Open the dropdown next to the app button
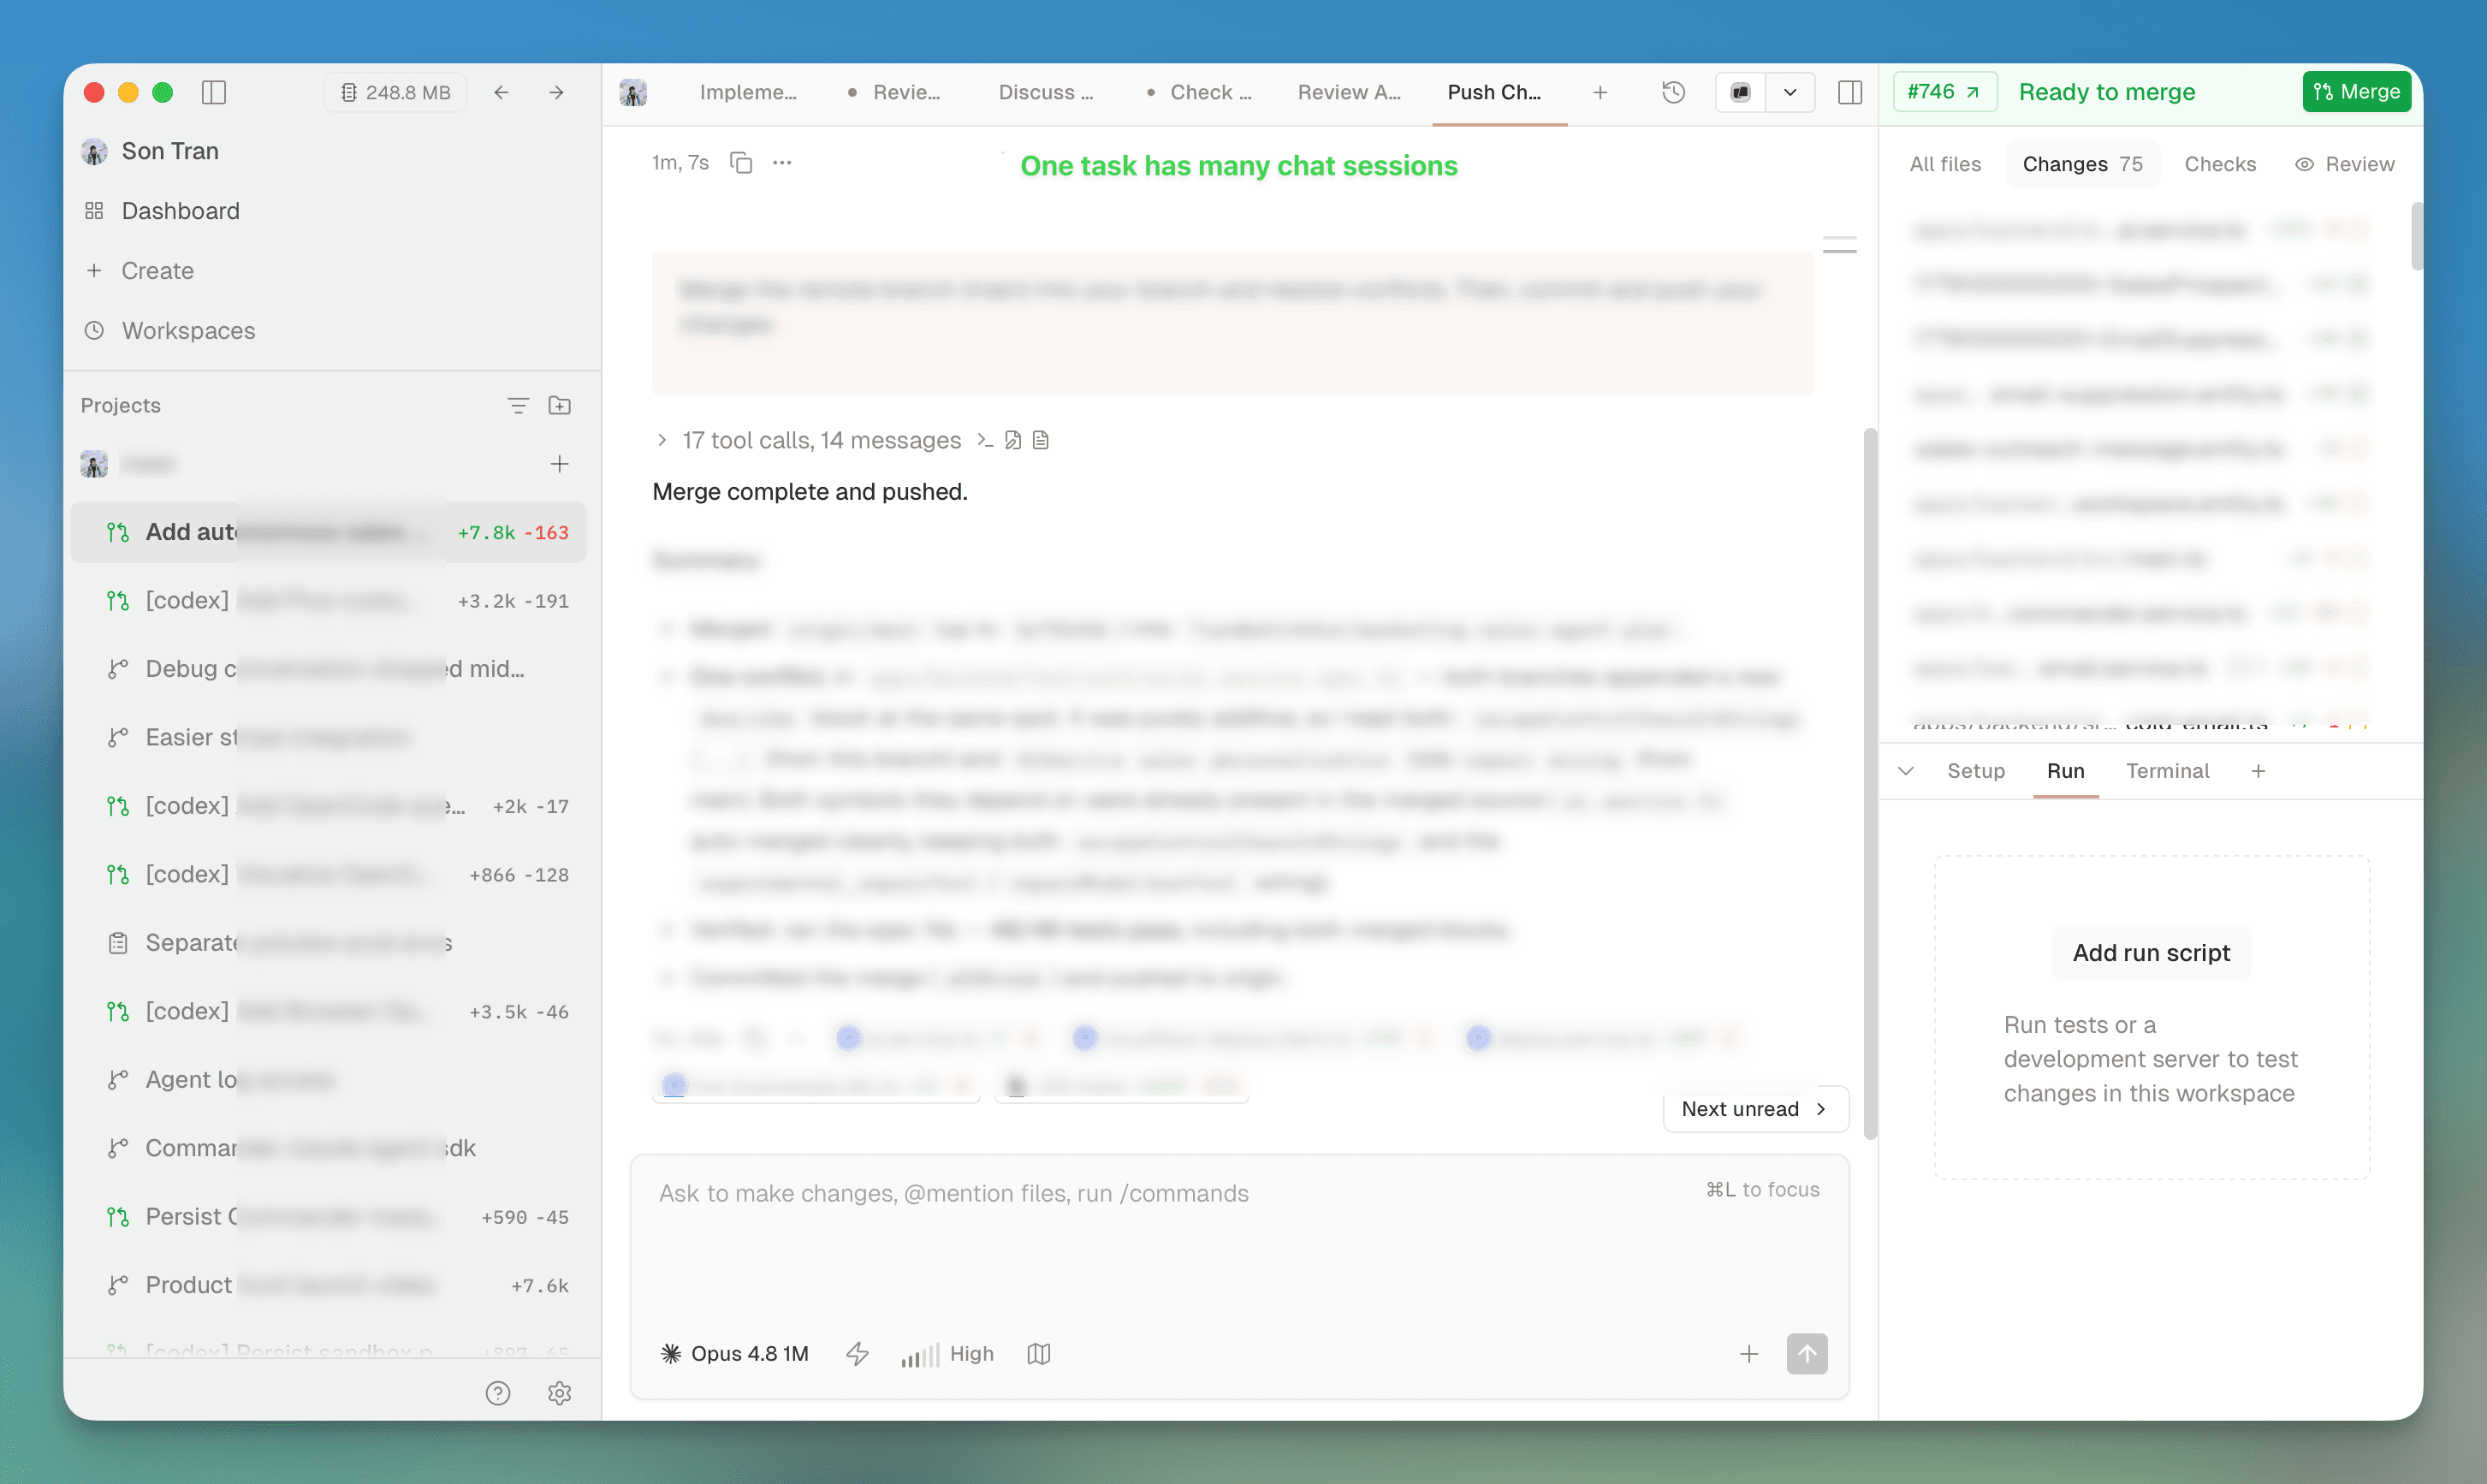Image resolution: width=2487 pixels, height=1484 pixels. [x=1790, y=92]
